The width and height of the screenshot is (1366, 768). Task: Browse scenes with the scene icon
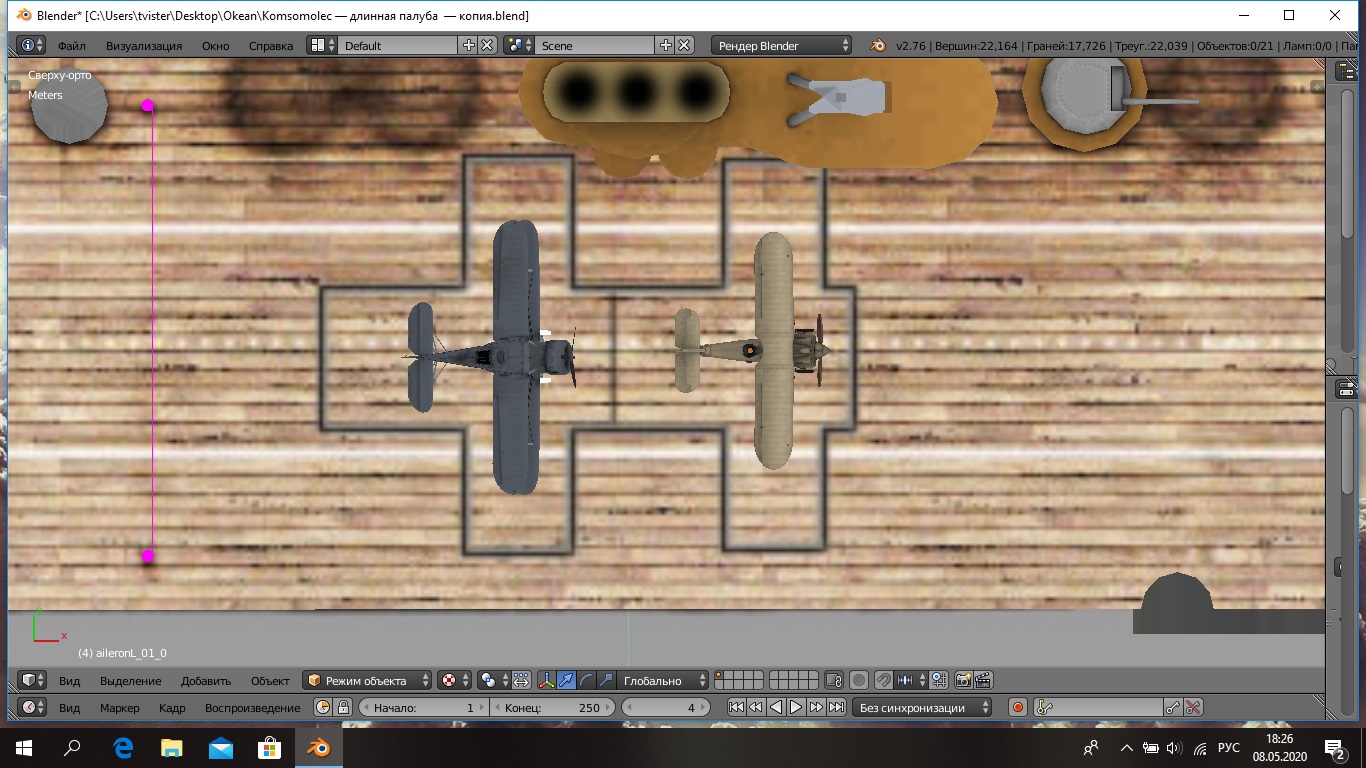pos(518,45)
